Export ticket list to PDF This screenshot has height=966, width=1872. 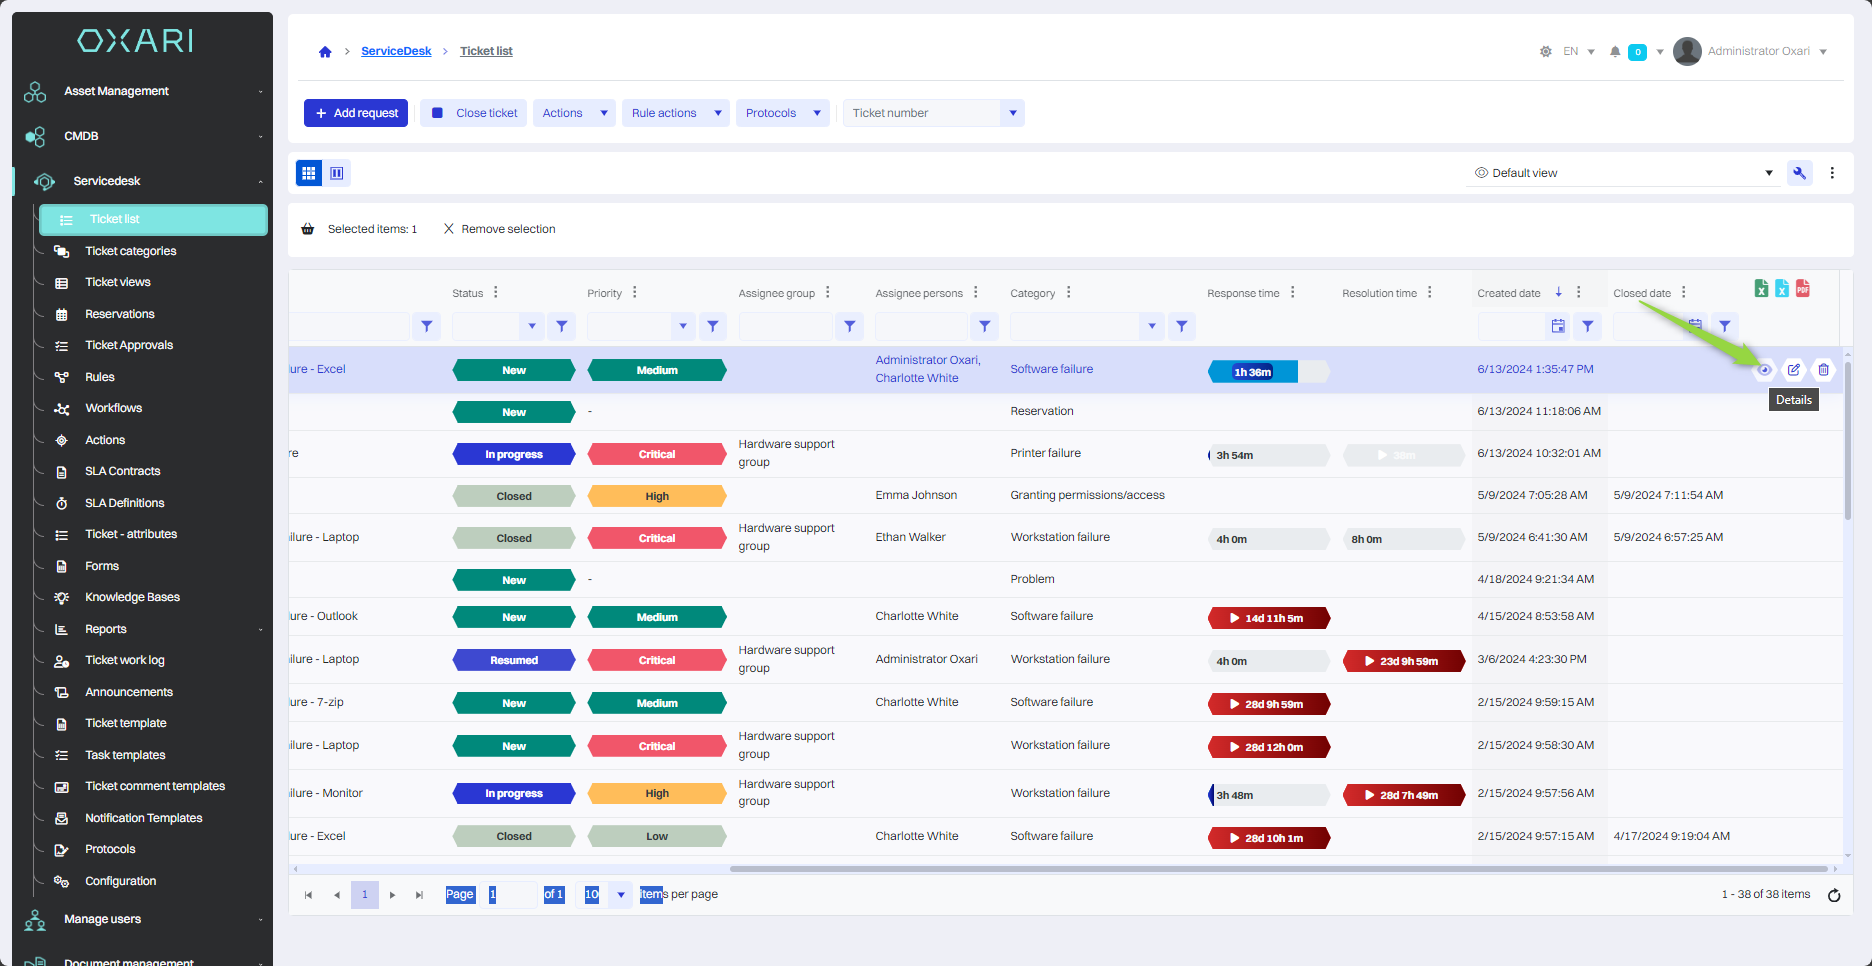pyautogui.click(x=1803, y=289)
